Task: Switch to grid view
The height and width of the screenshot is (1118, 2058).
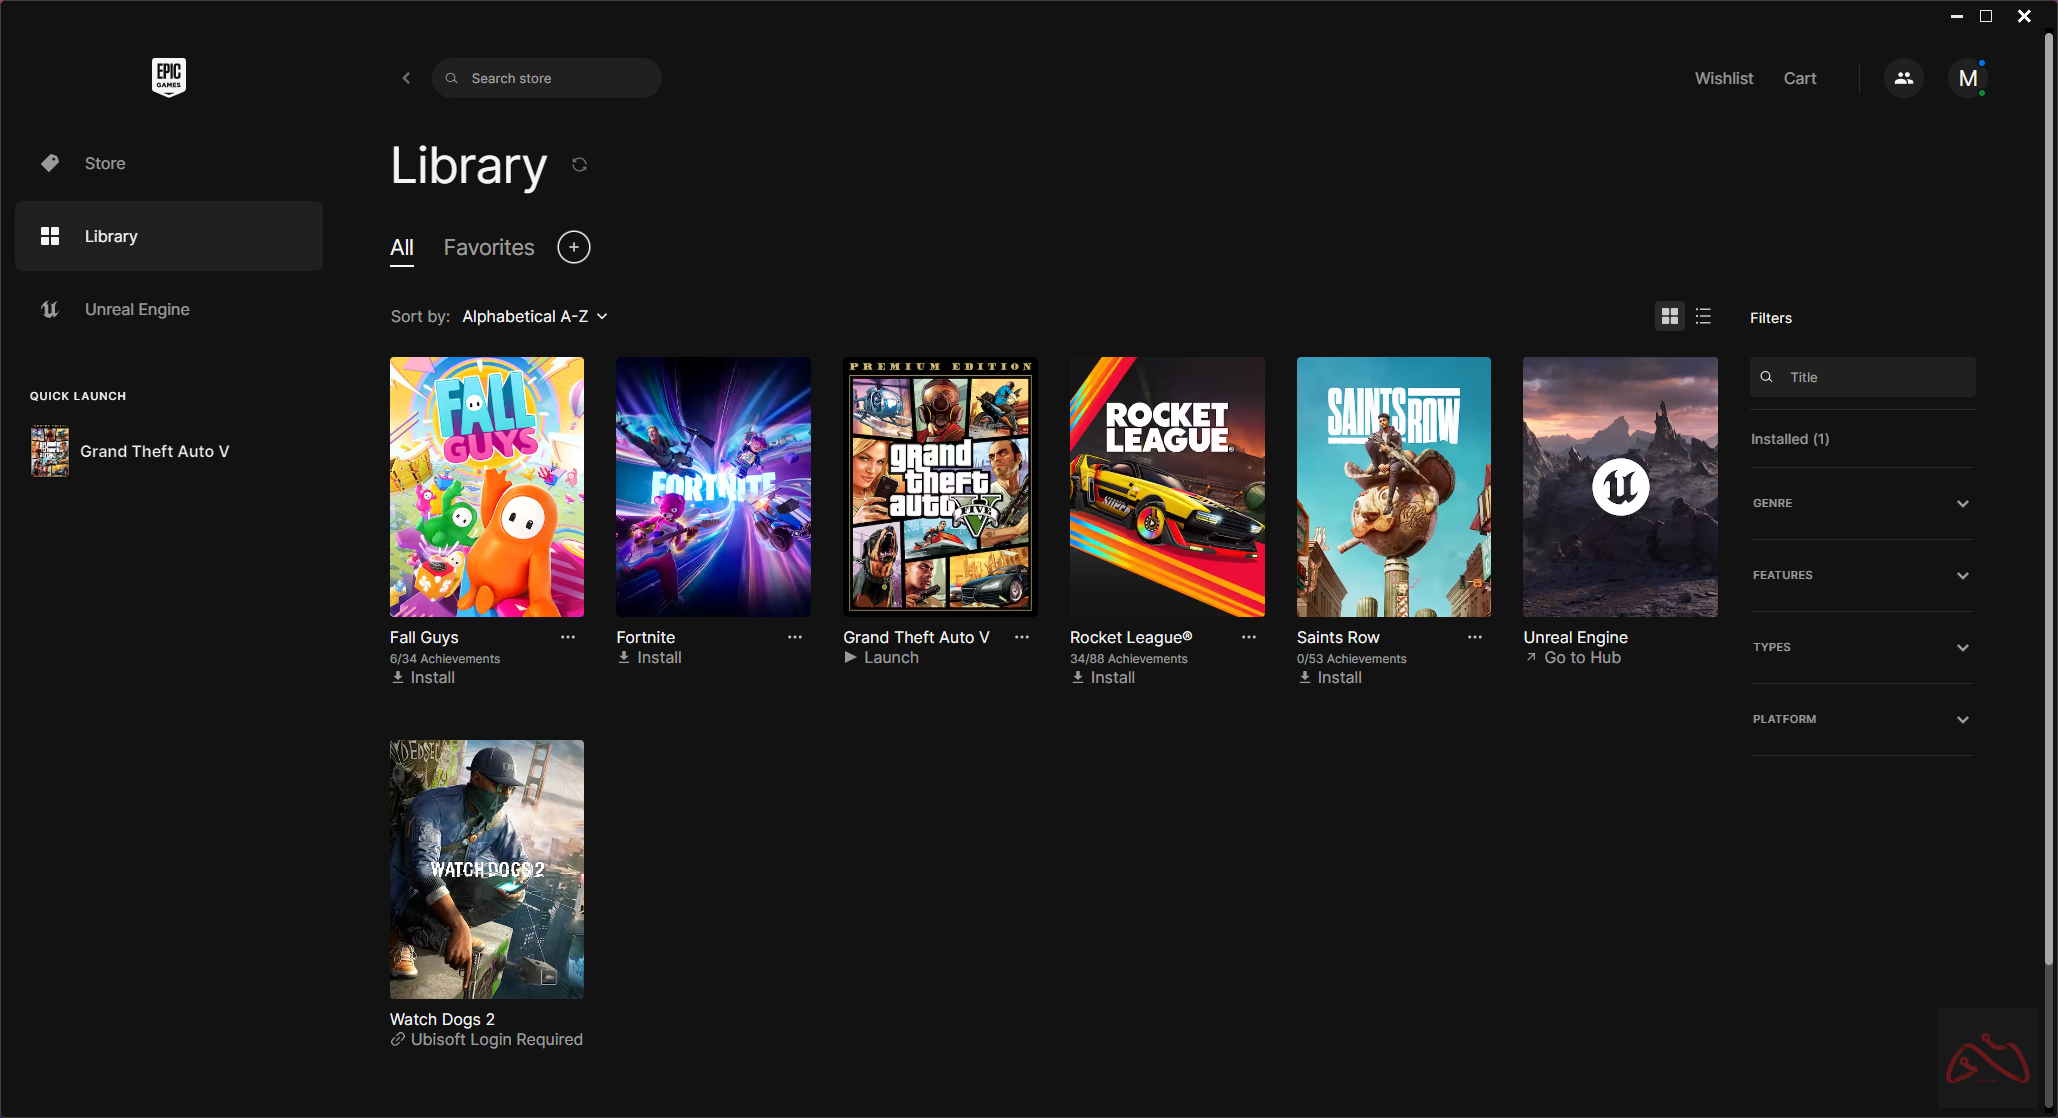Action: click(1669, 316)
